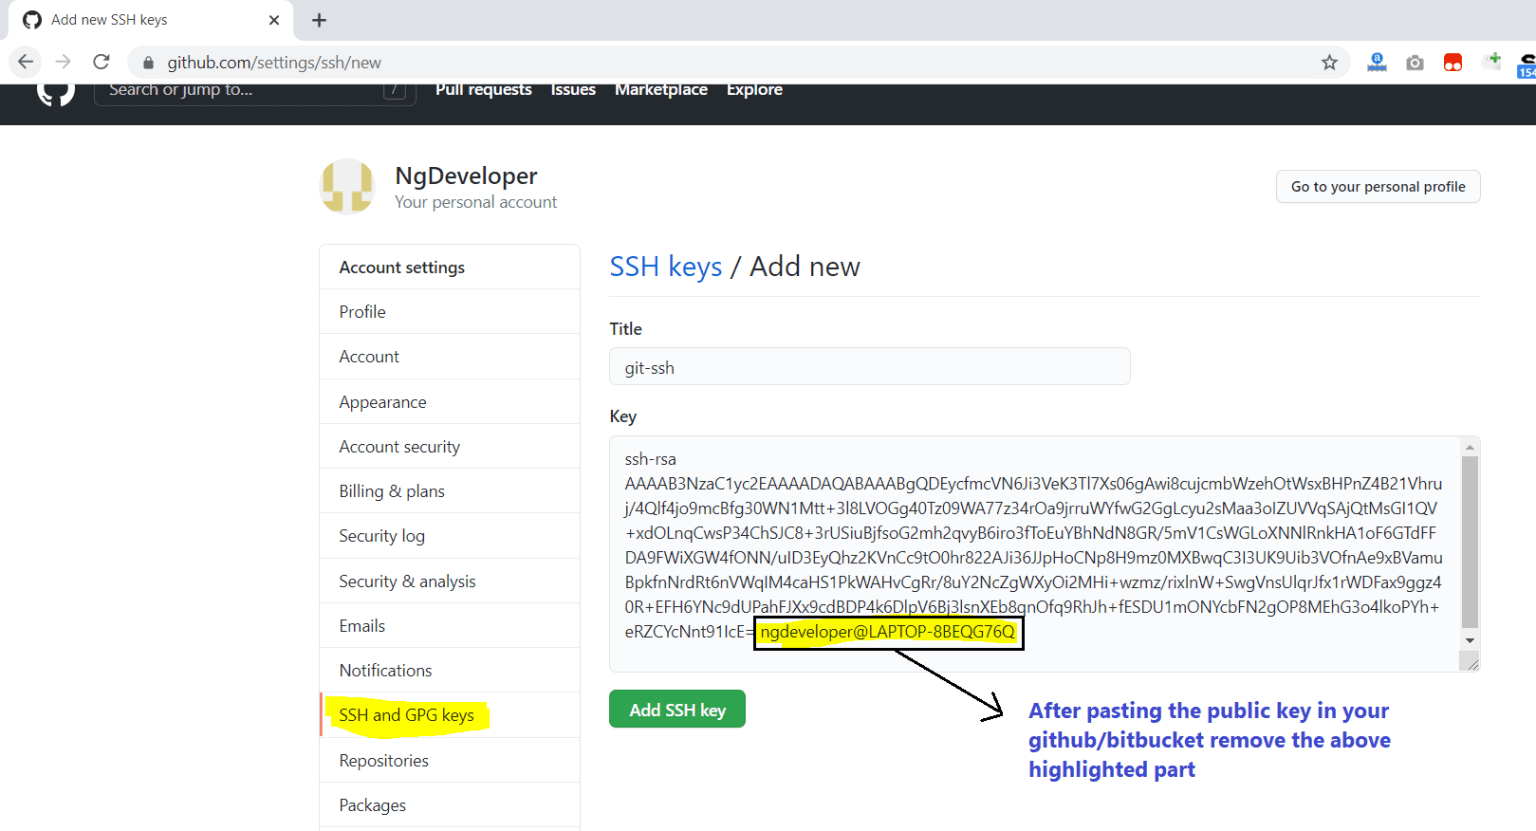Open Account security settings
The image size is (1536, 831).
pyautogui.click(x=449, y=447)
